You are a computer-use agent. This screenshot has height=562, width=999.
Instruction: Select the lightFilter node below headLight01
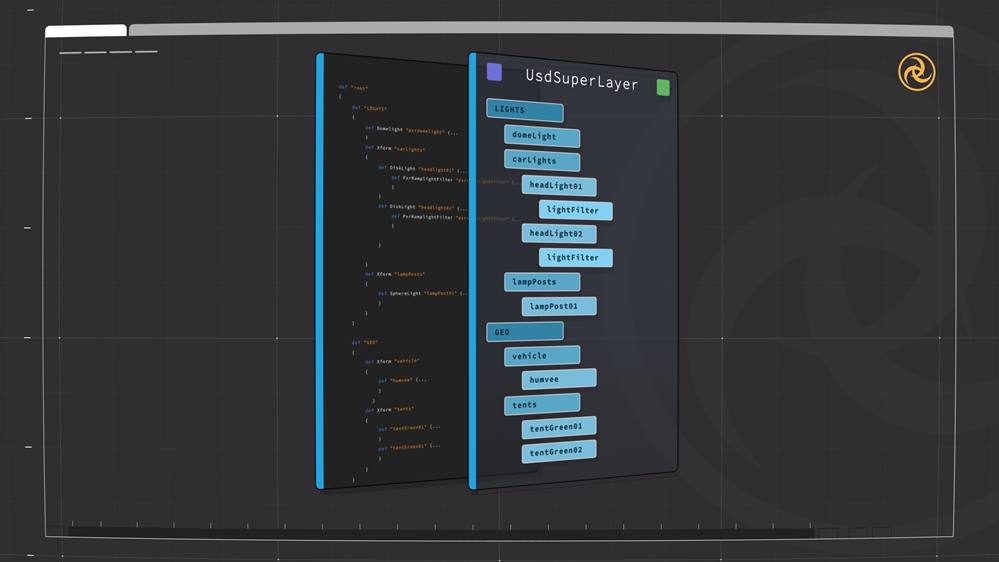pyautogui.click(x=576, y=210)
